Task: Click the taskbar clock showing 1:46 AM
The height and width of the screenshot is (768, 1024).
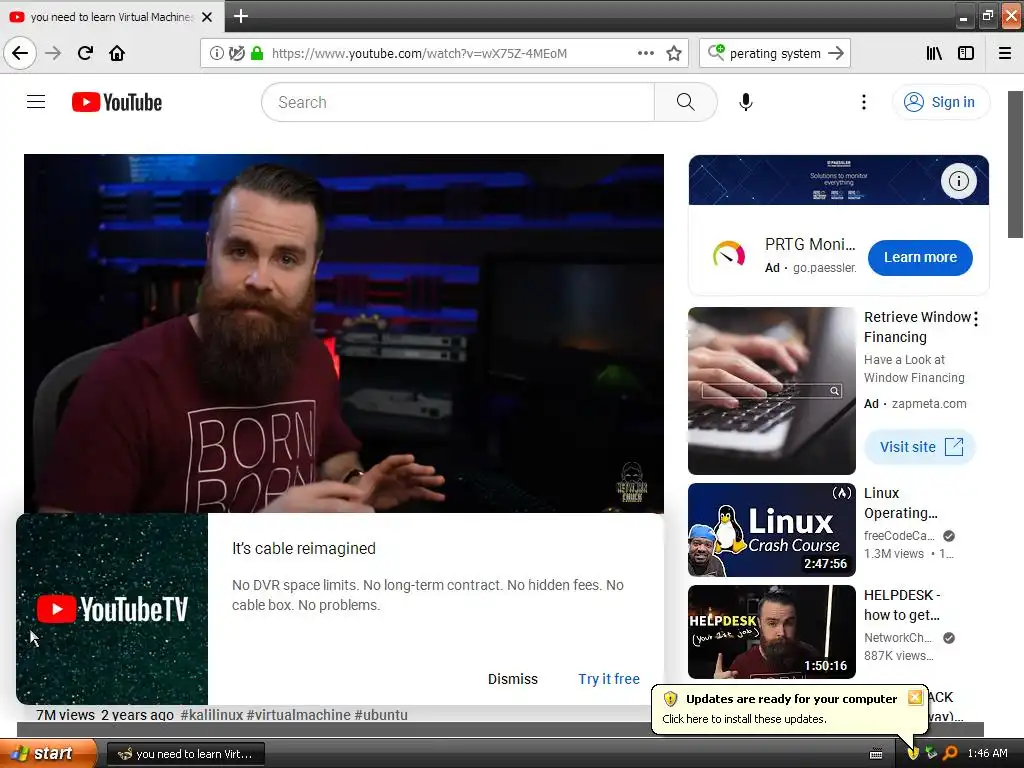Action: tap(987, 753)
